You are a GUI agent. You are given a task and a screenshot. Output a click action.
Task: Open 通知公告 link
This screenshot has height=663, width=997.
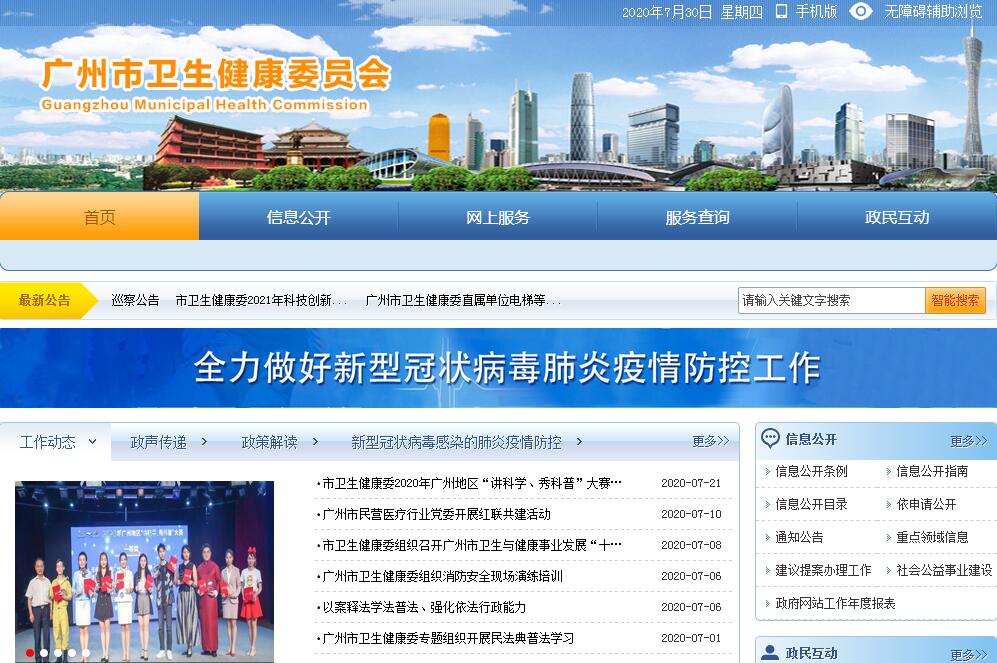(799, 537)
